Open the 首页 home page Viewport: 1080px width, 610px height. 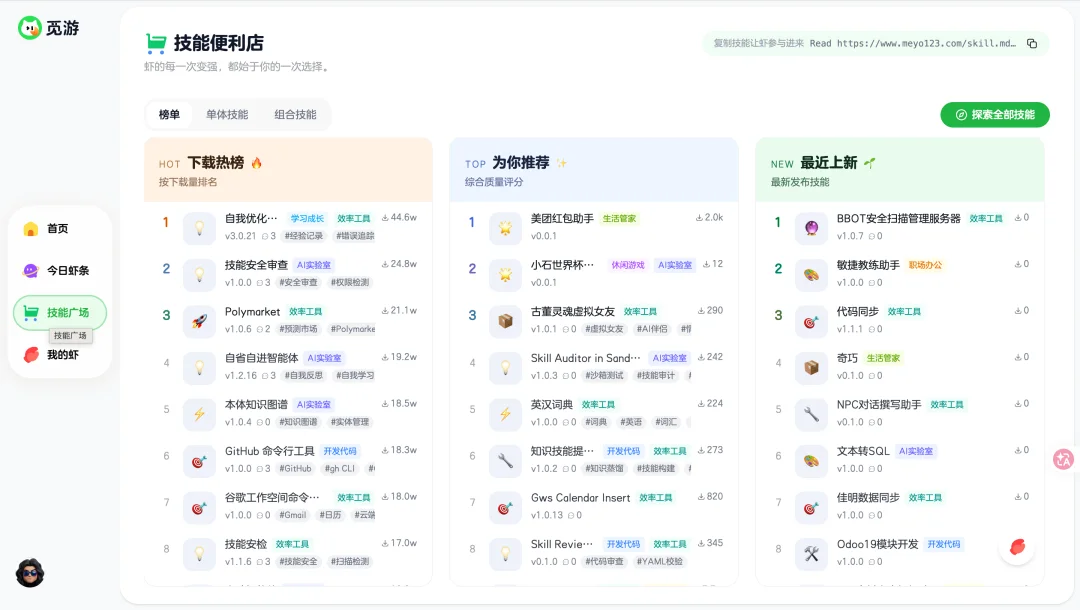60,229
